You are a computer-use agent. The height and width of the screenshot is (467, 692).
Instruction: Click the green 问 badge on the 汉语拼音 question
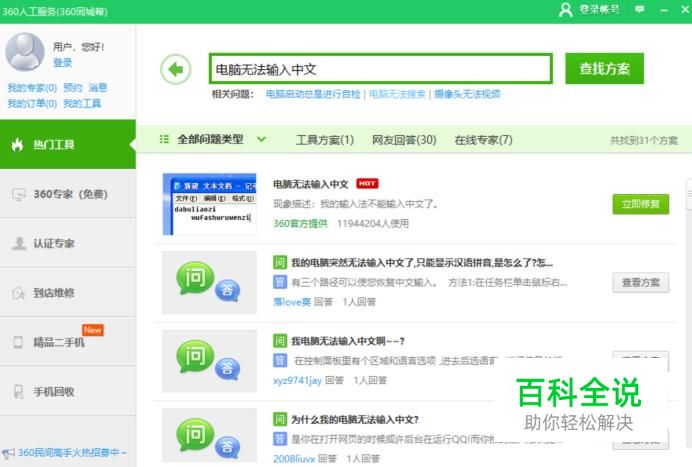tap(280, 263)
